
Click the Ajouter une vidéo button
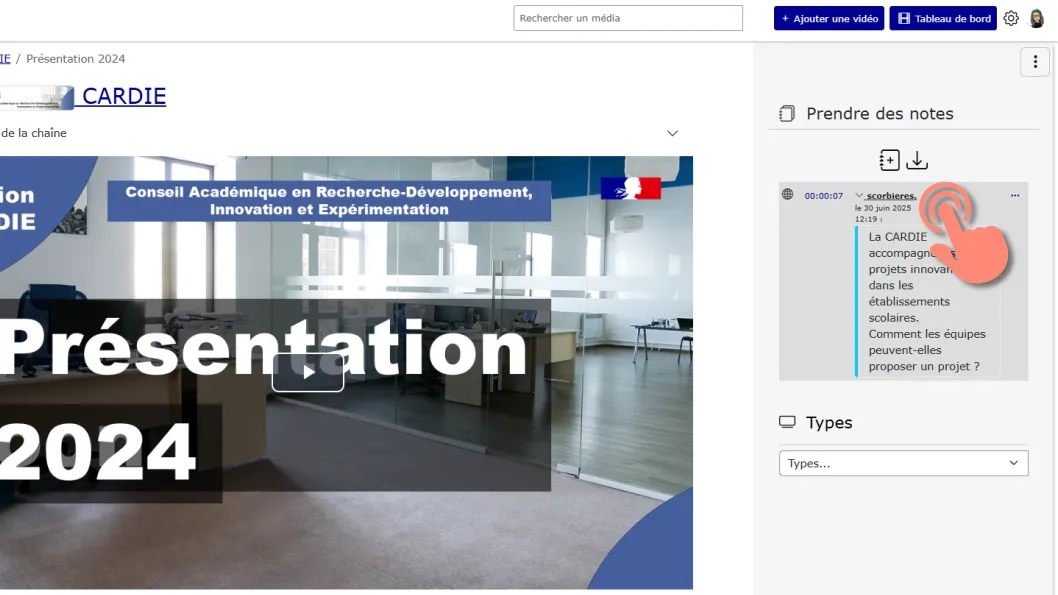click(x=829, y=18)
